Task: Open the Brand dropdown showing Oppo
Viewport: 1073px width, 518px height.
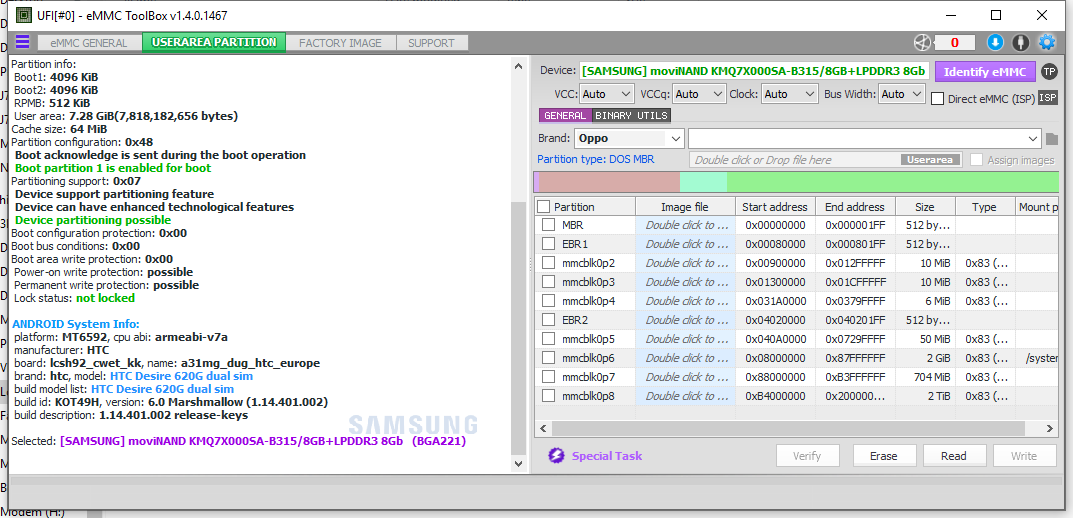Action: 629,138
